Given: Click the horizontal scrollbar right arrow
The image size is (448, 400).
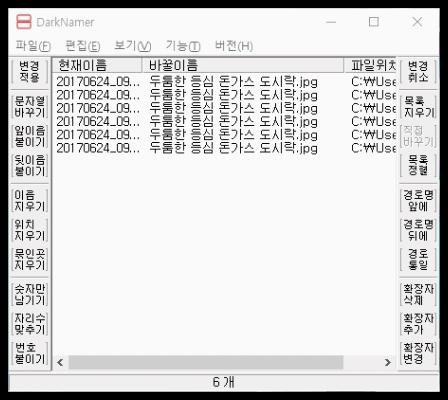Looking at the screenshot, I should coord(388,362).
